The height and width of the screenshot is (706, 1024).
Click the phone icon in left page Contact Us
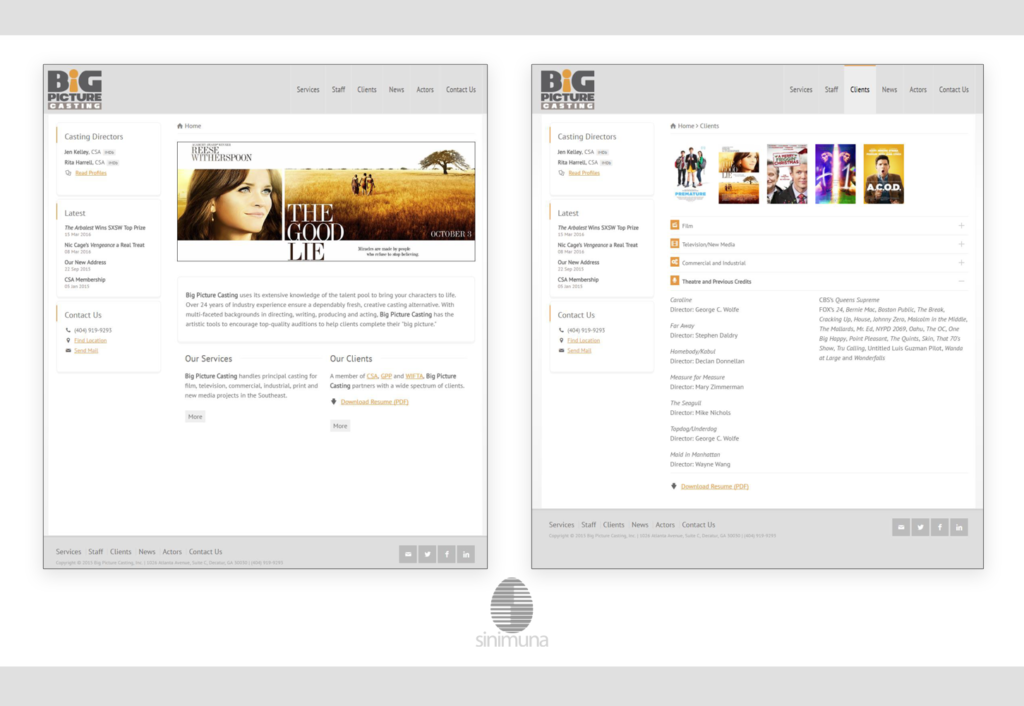68,330
